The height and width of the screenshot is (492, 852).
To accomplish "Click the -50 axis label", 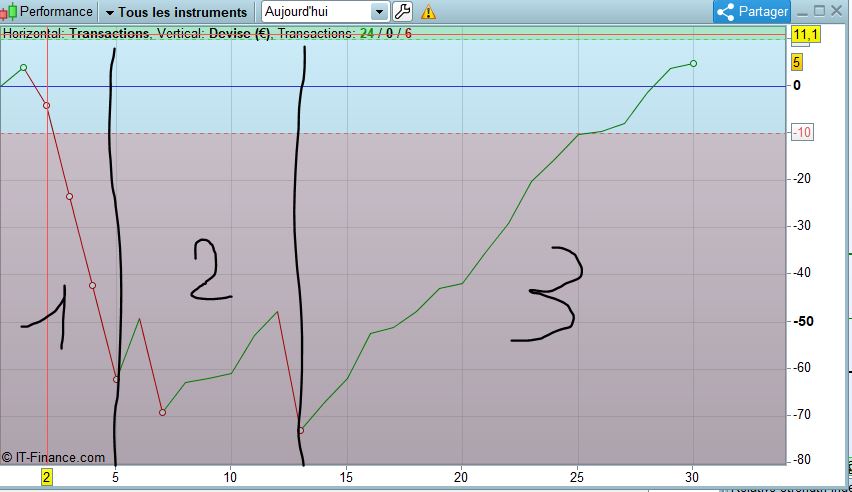I will [803, 321].
